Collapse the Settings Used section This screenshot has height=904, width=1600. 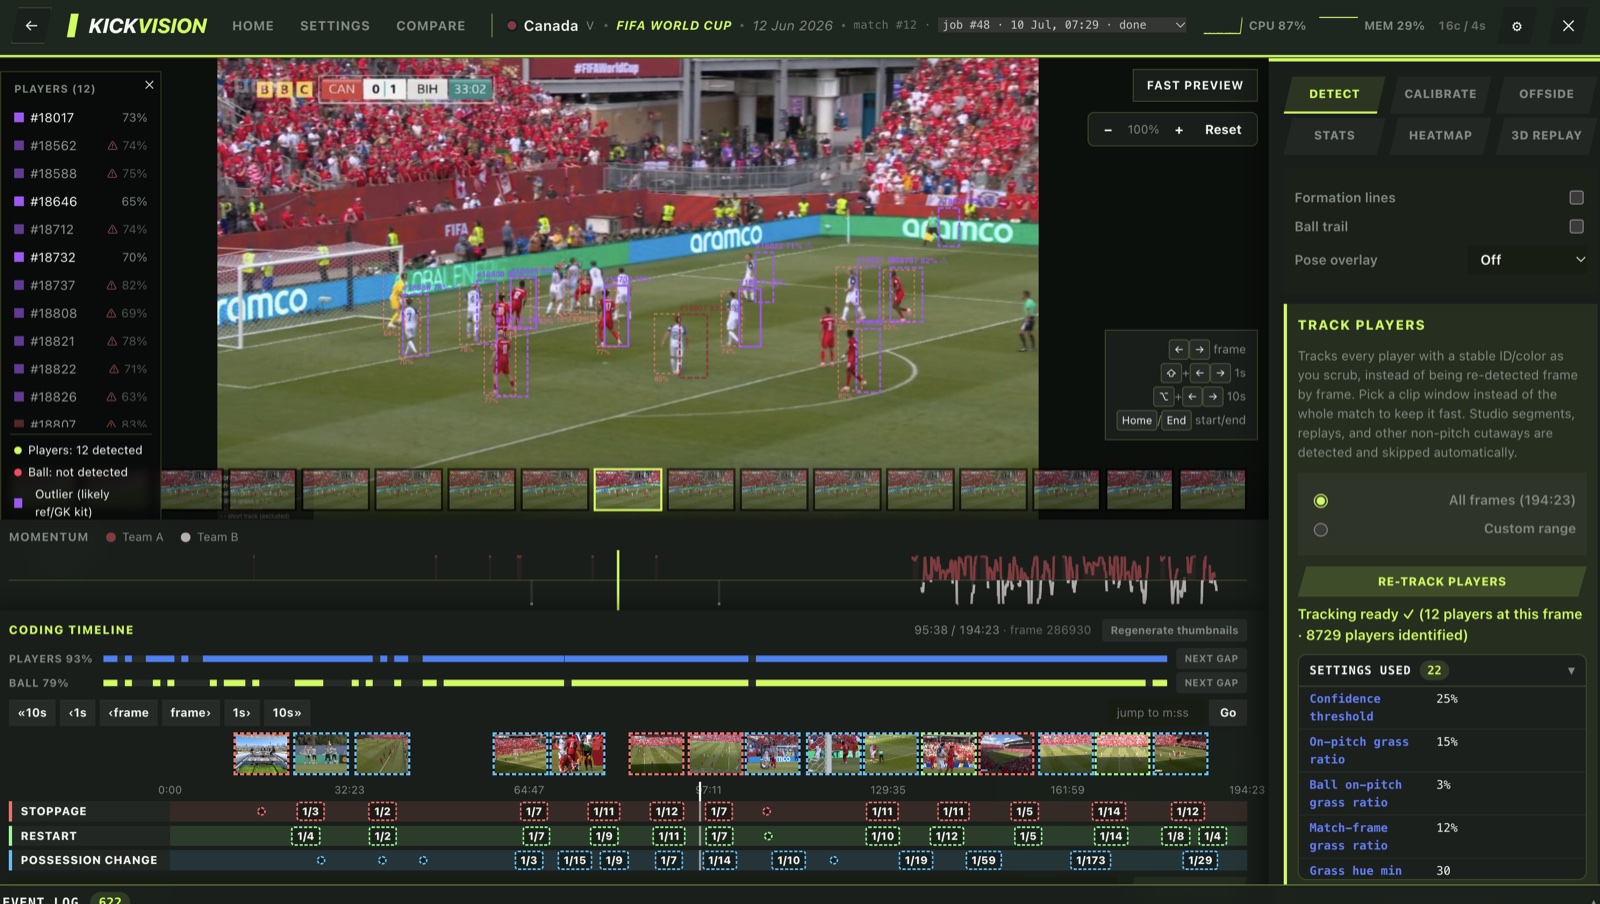pyautogui.click(x=1442, y=671)
